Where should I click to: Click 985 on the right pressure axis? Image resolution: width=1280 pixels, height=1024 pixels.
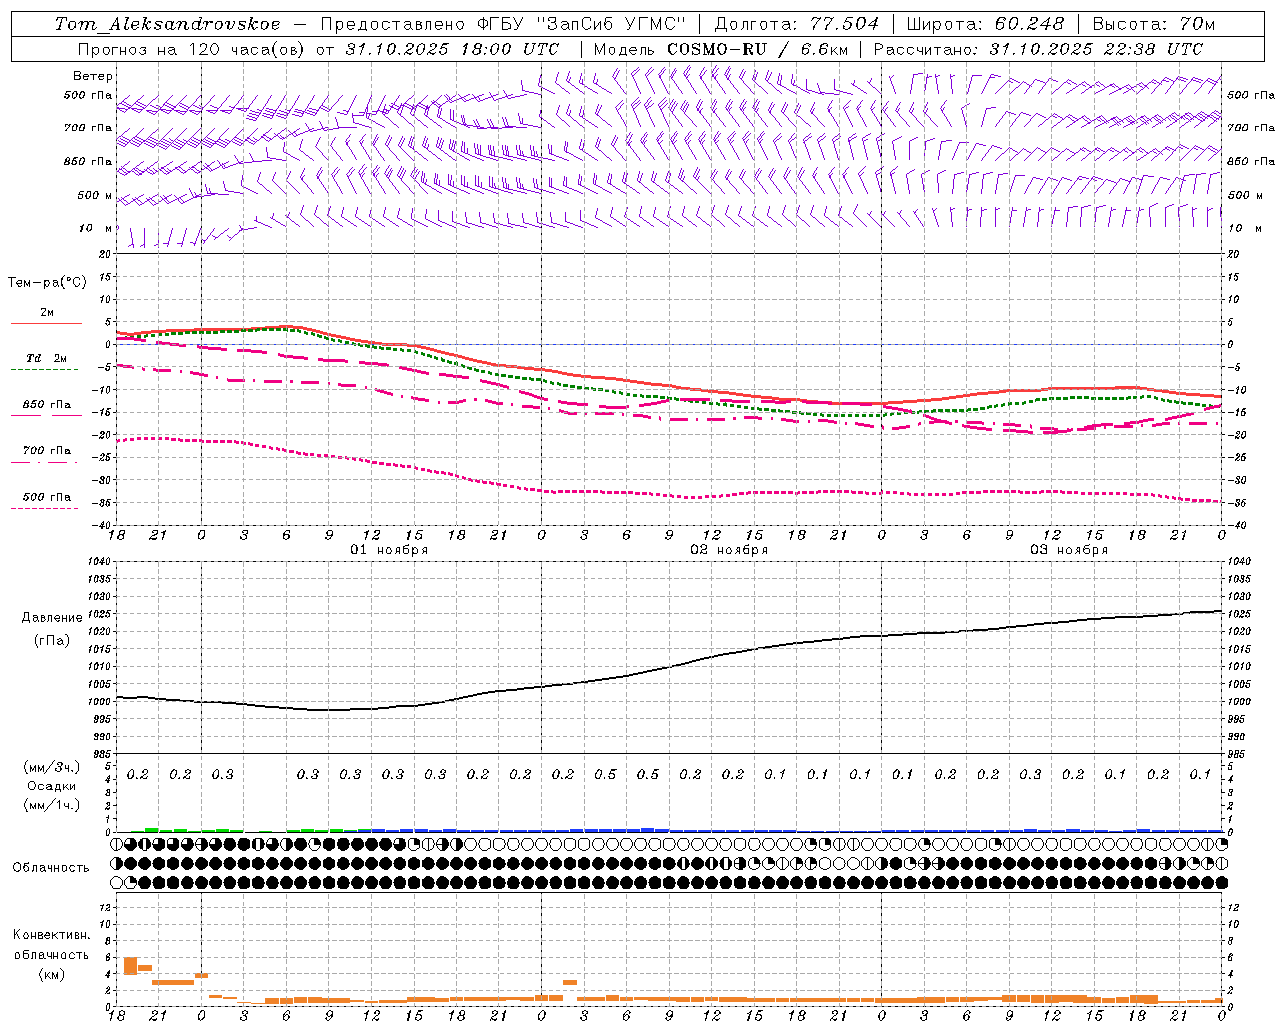1238,754
